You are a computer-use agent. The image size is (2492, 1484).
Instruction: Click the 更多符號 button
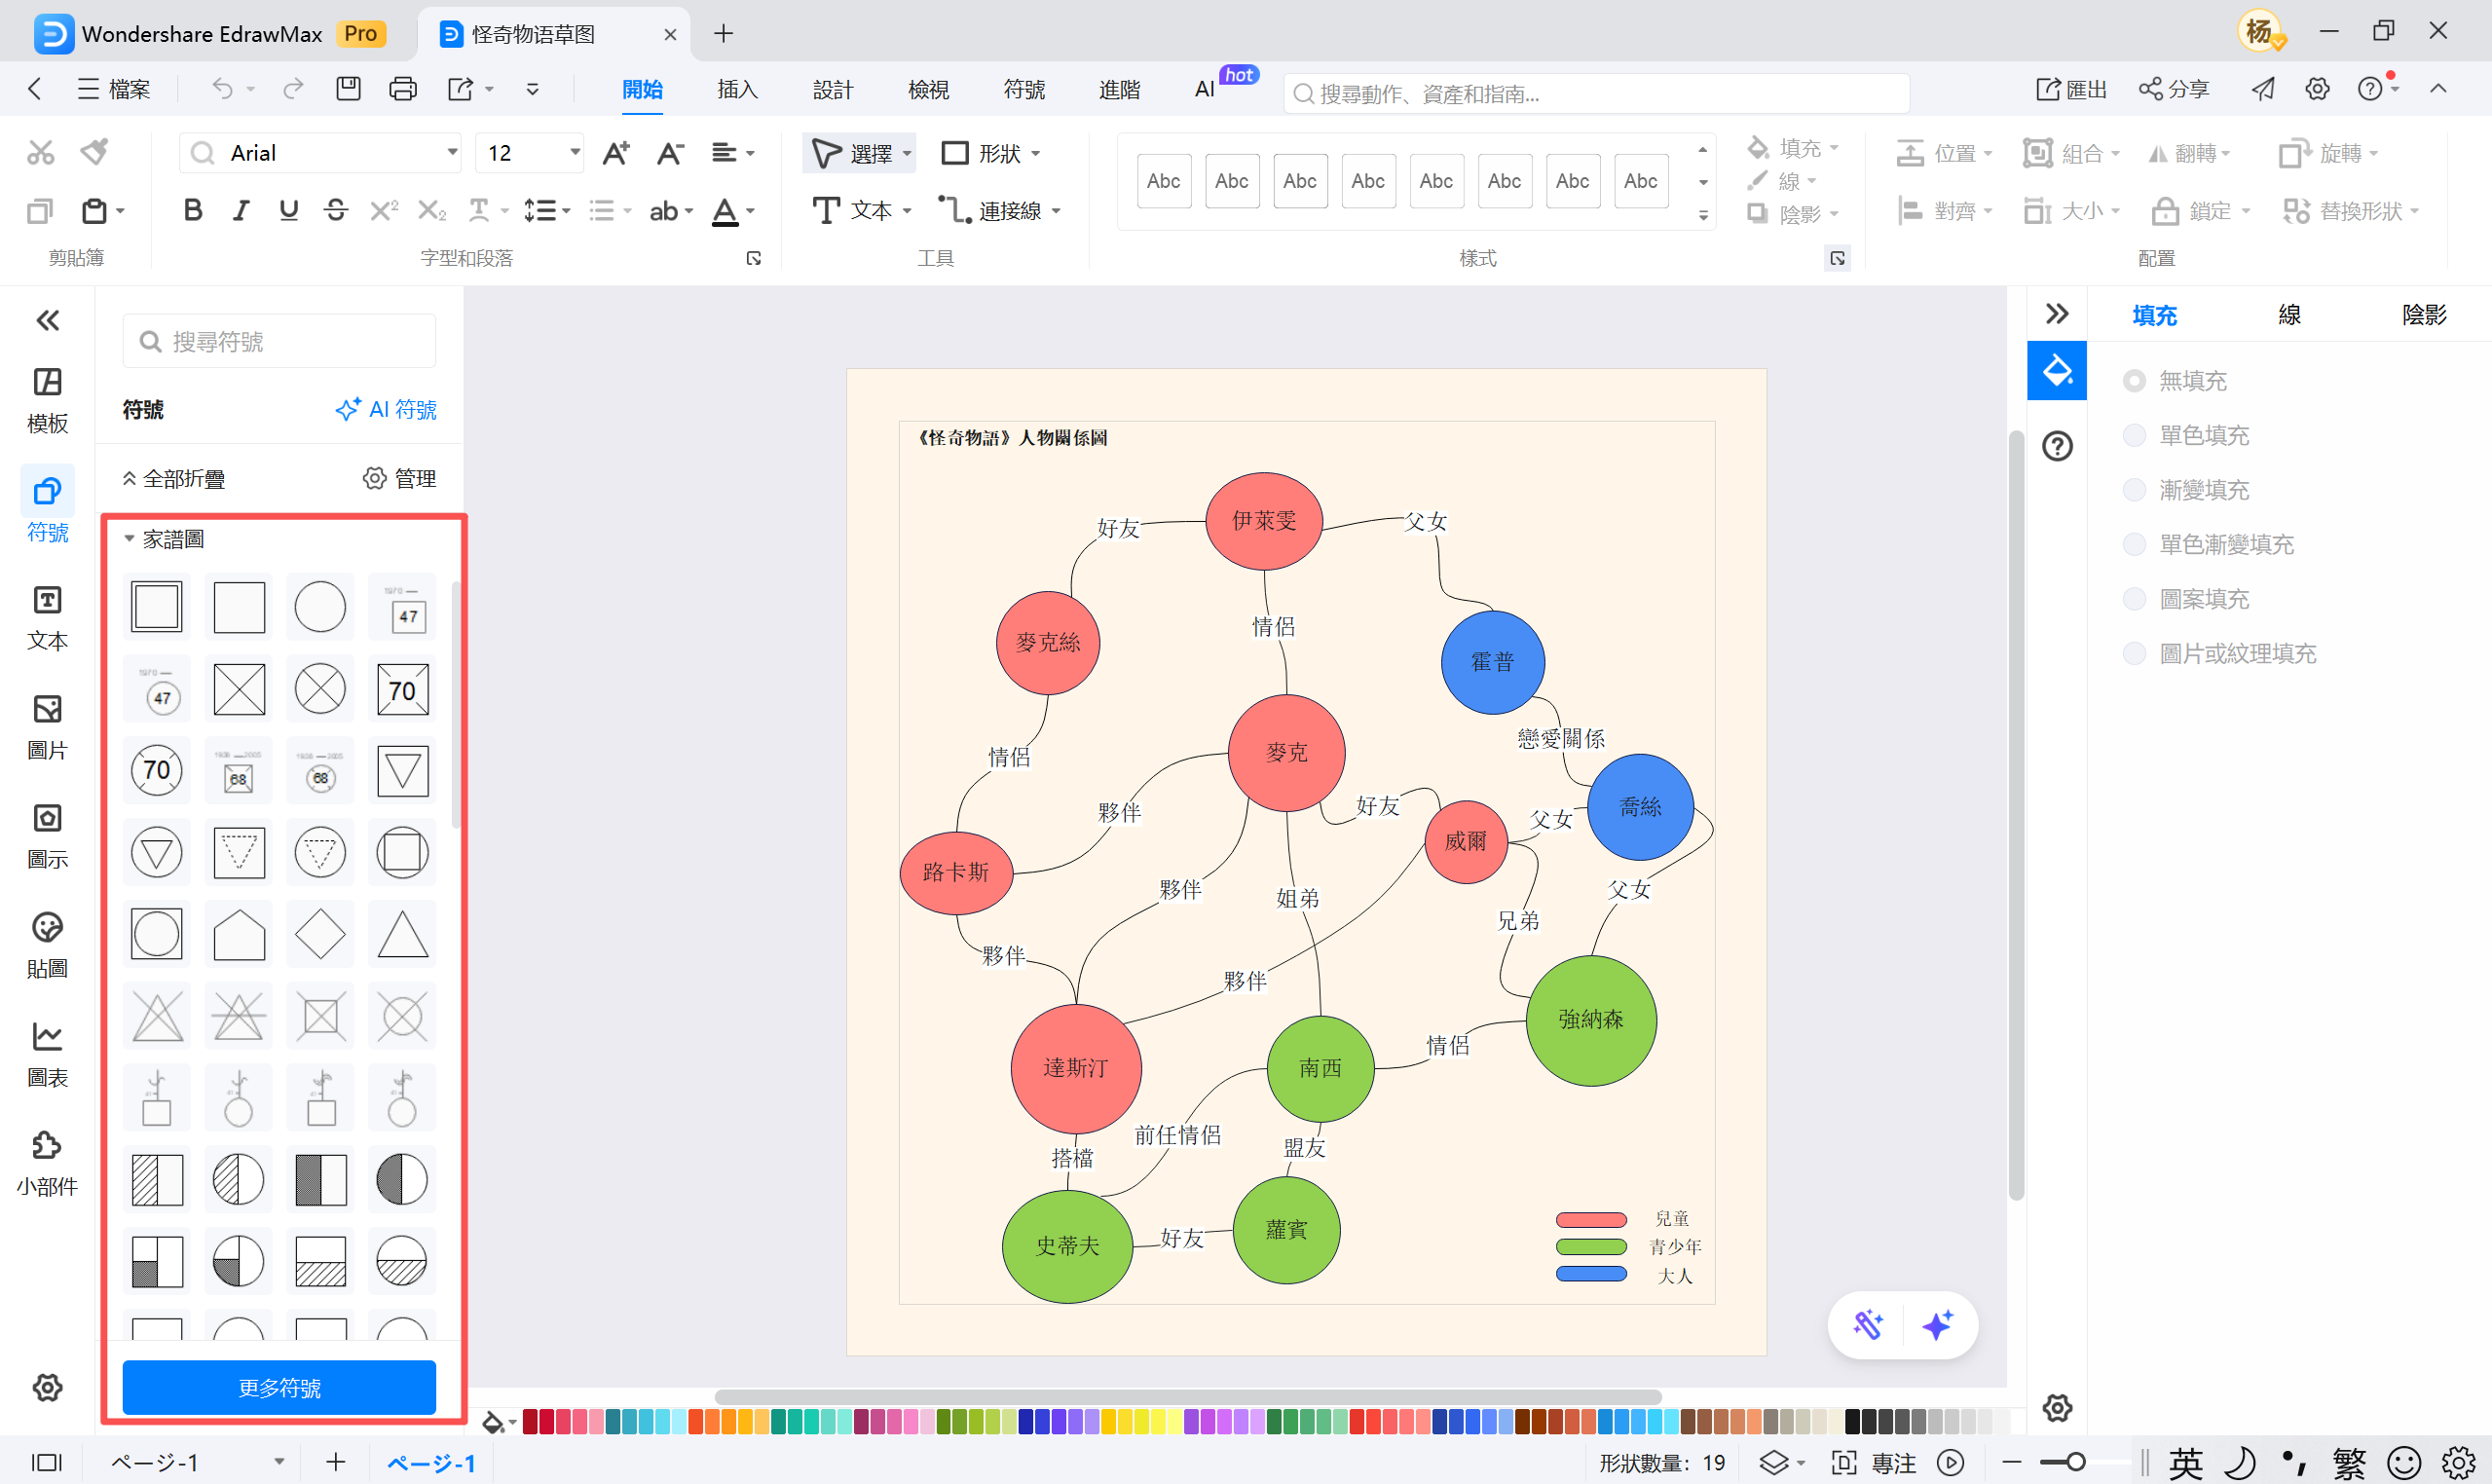point(279,1387)
